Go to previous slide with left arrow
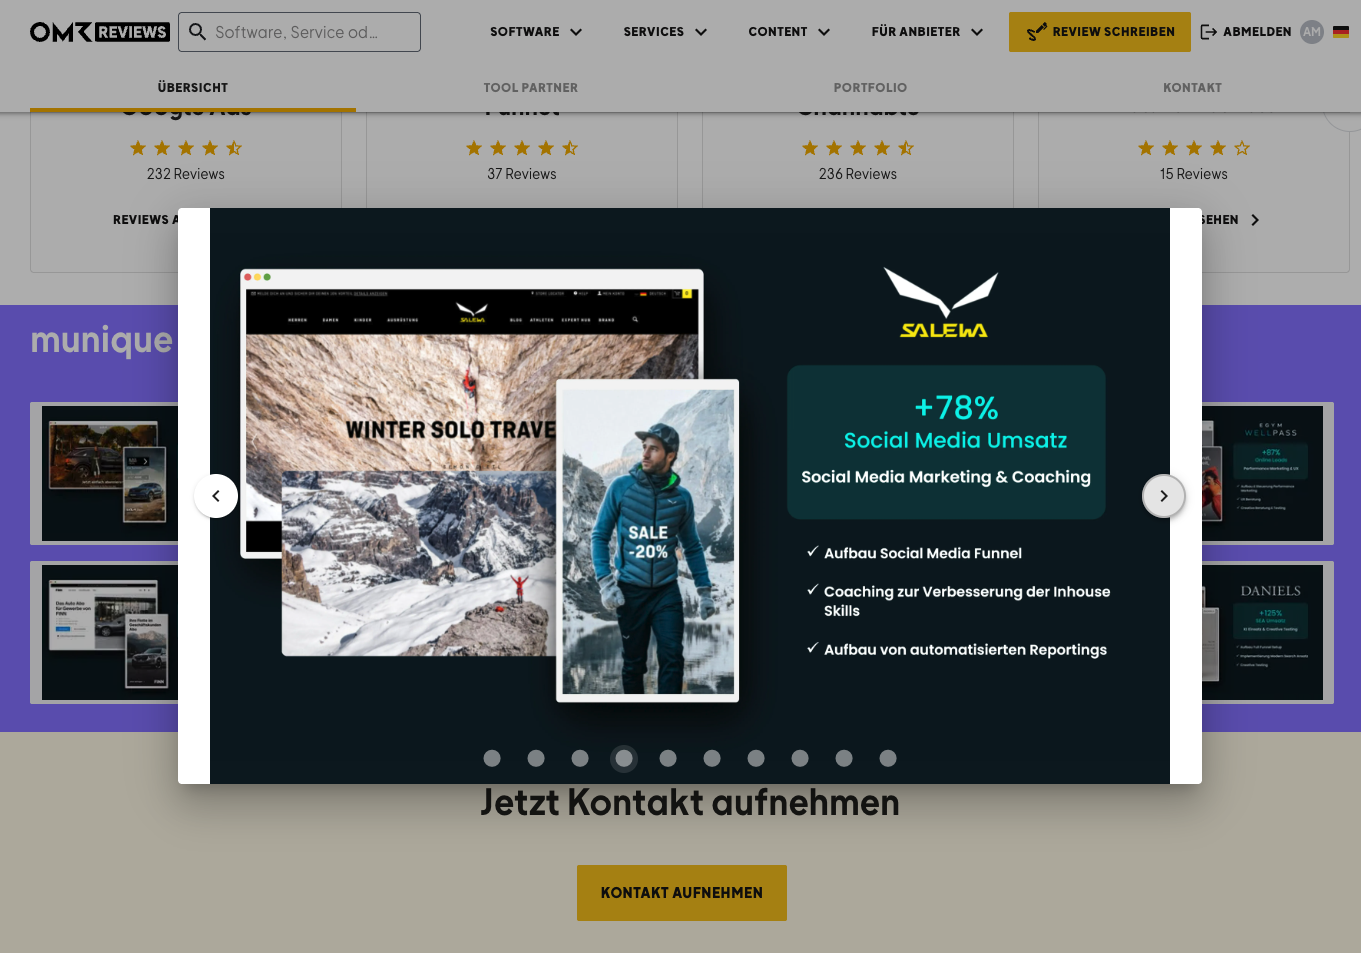 pos(216,496)
